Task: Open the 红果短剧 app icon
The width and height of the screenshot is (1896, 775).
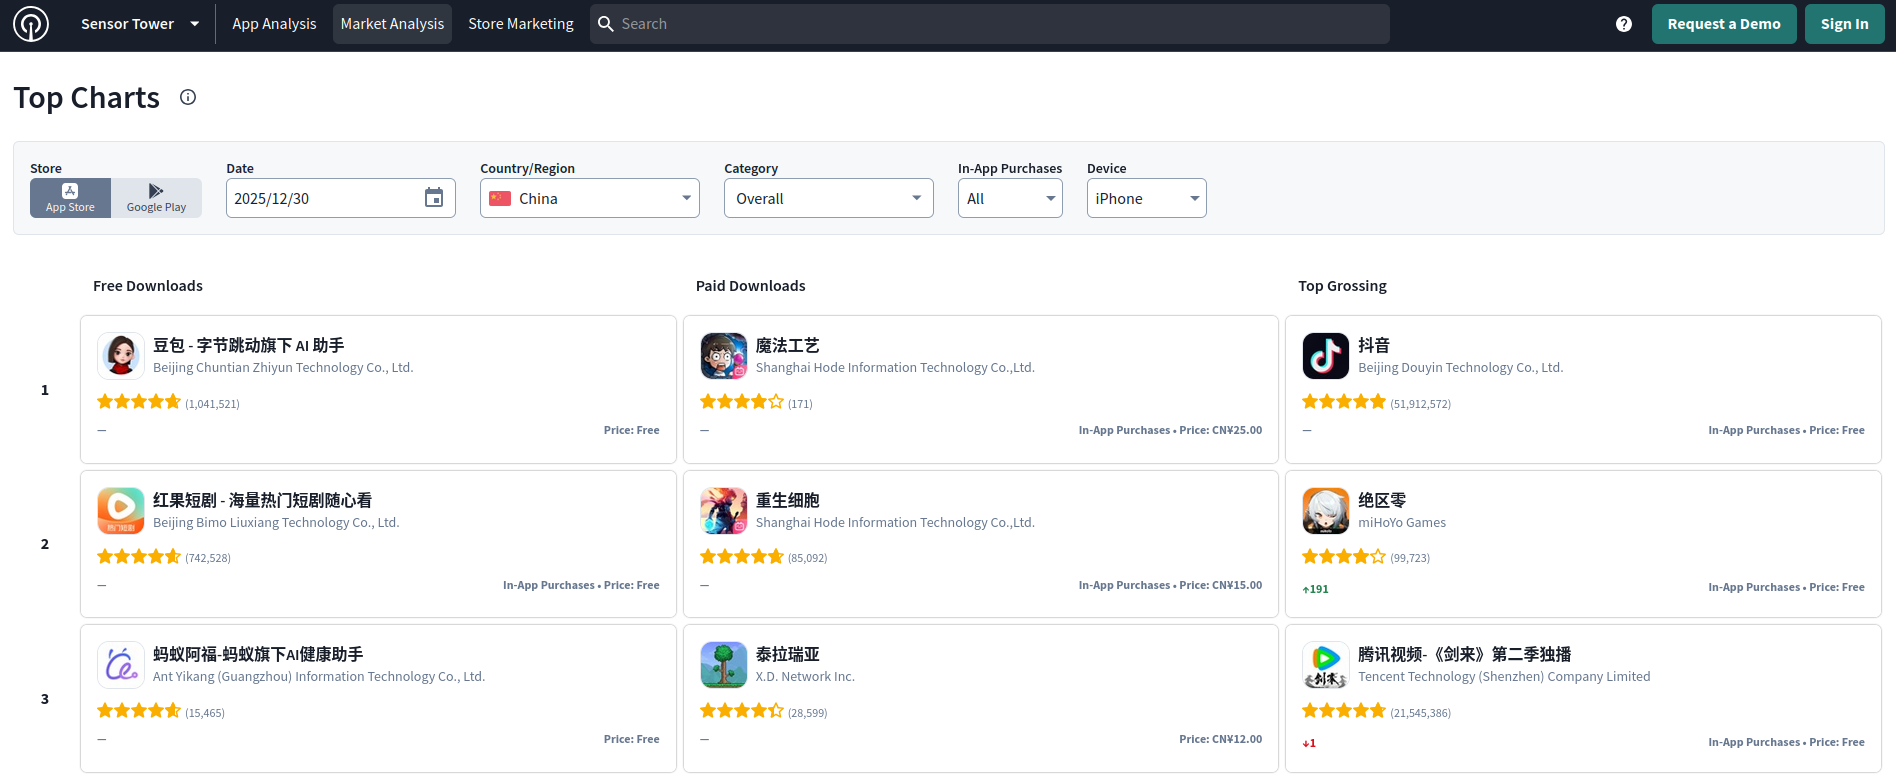Action: pos(121,511)
